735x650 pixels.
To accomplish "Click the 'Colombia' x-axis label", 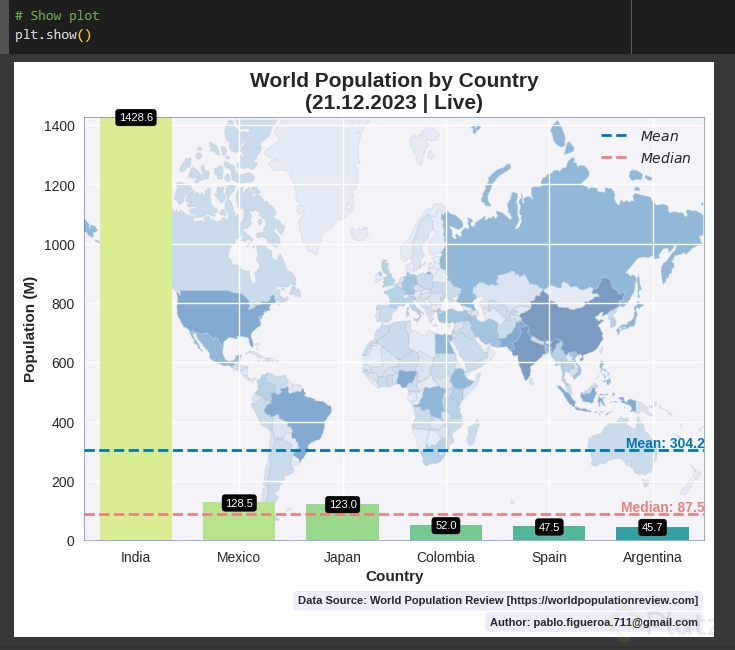I will 446,557.
